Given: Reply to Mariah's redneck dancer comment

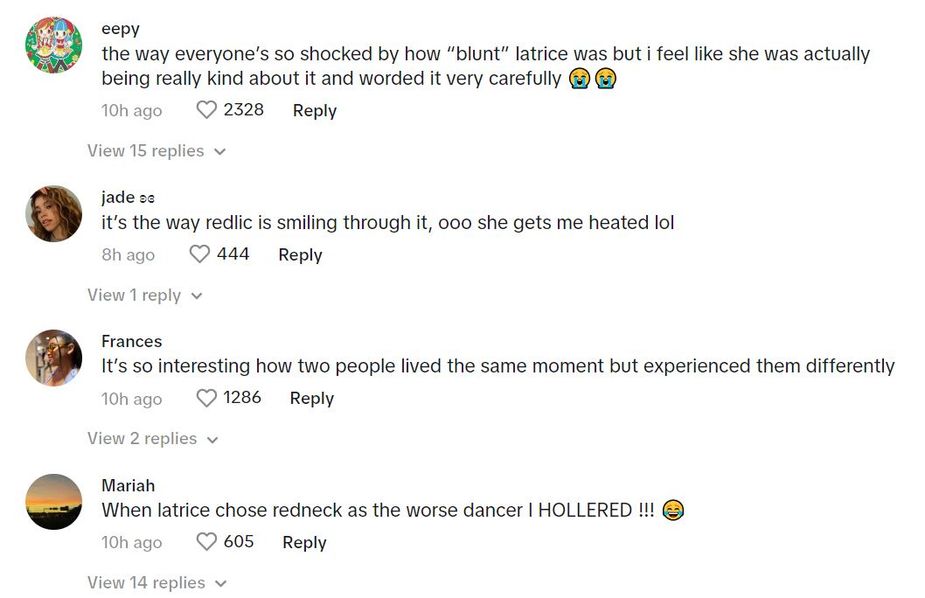Looking at the screenshot, I should pyautogui.click(x=304, y=542).
